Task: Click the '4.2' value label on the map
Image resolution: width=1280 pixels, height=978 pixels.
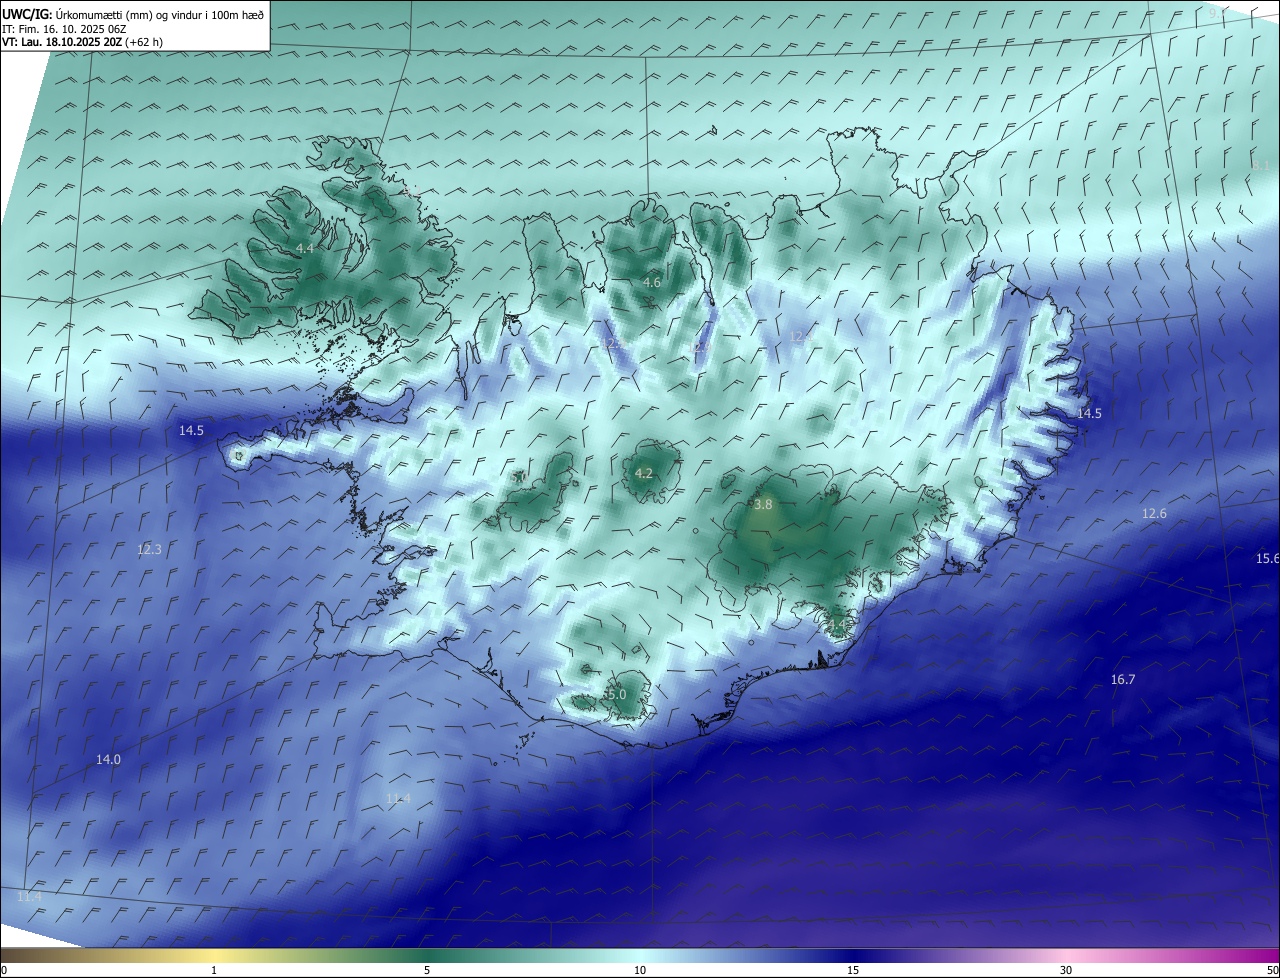Action: pyautogui.click(x=644, y=474)
